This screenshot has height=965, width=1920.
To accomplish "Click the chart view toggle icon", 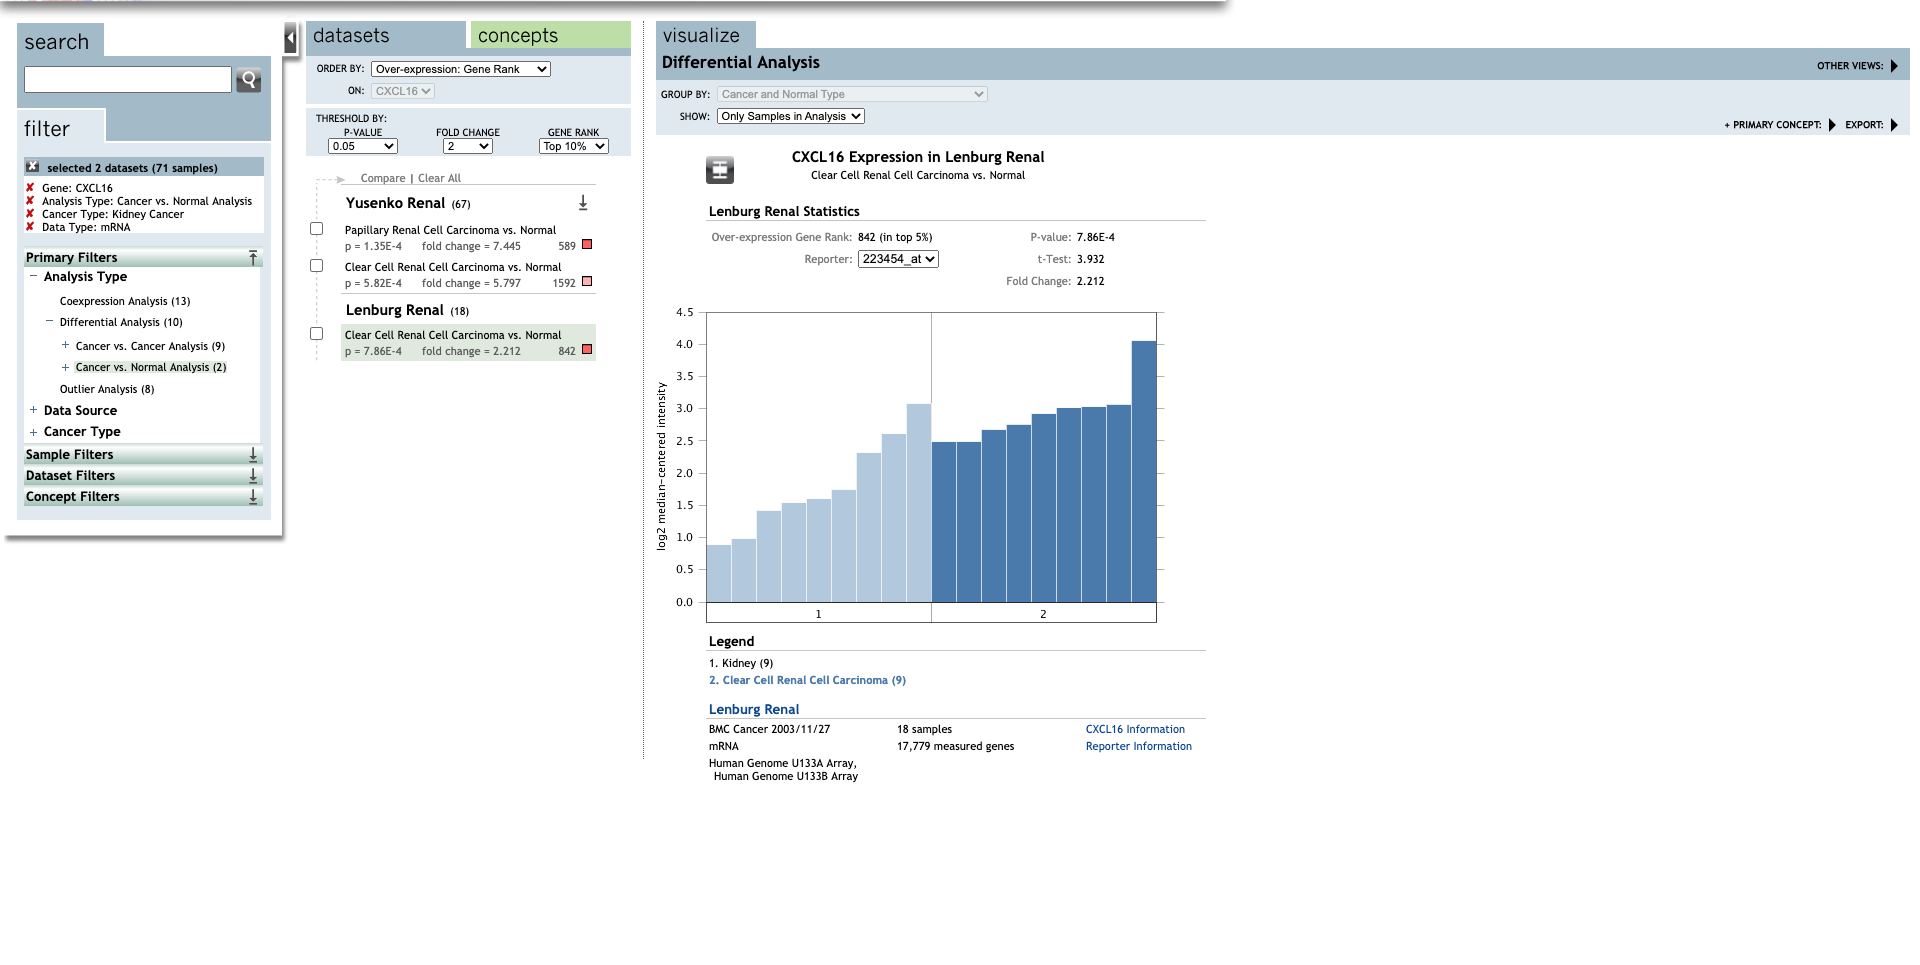I will point(720,170).
